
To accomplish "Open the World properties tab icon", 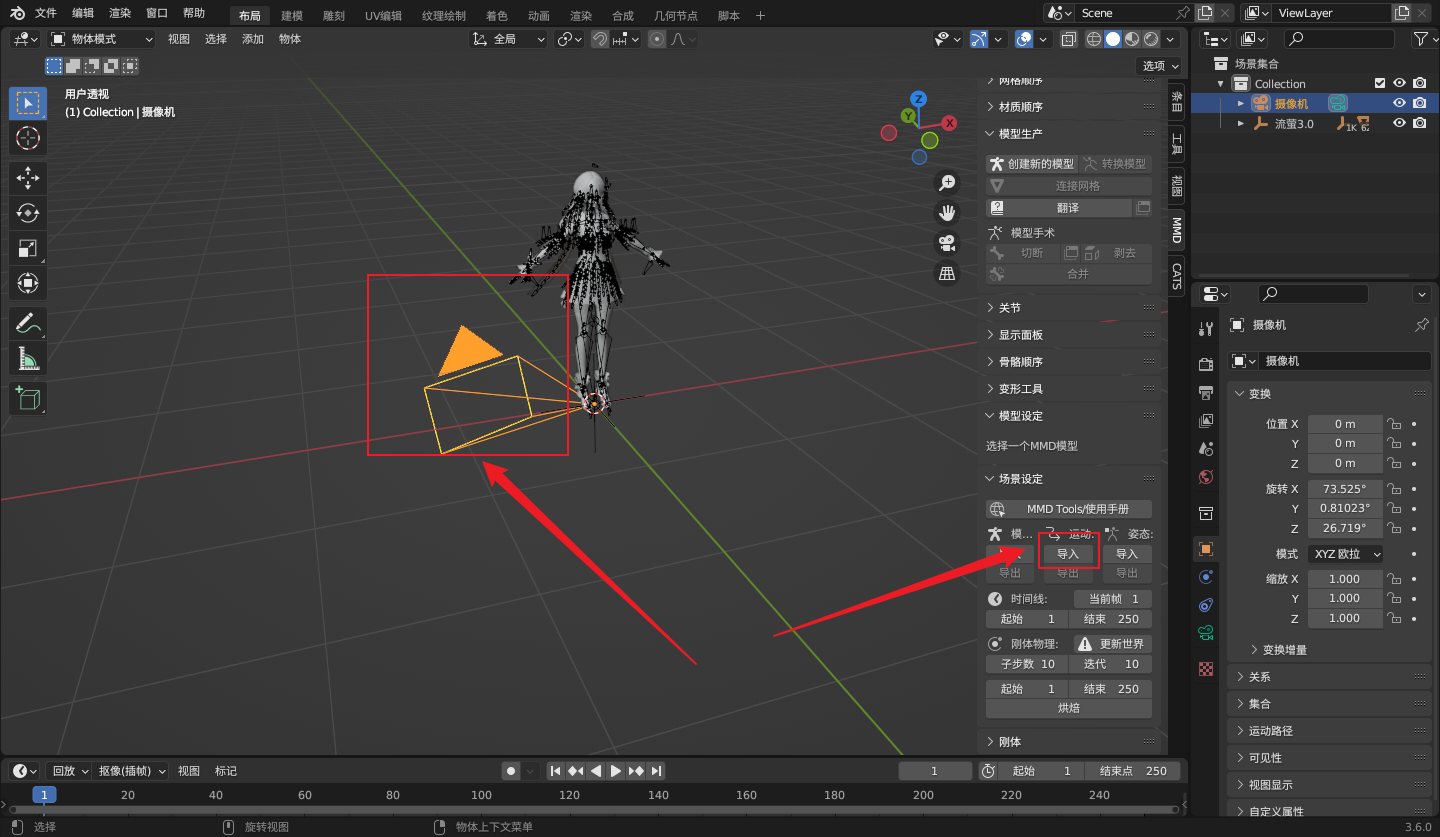I will coord(1206,477).
